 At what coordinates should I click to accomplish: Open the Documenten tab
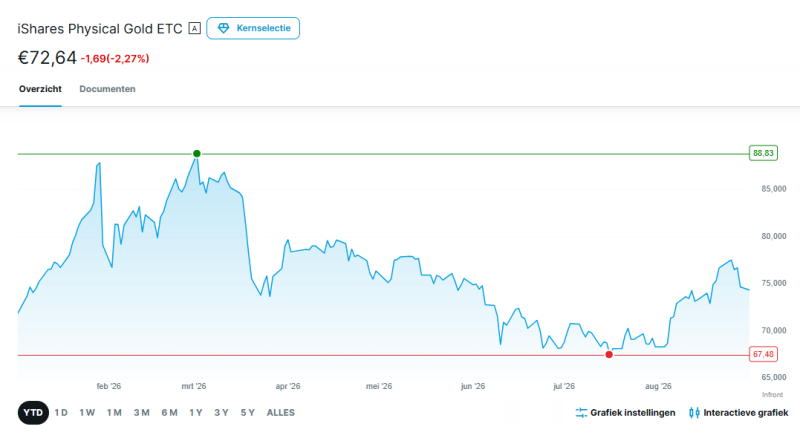click(x=107, y=89)
